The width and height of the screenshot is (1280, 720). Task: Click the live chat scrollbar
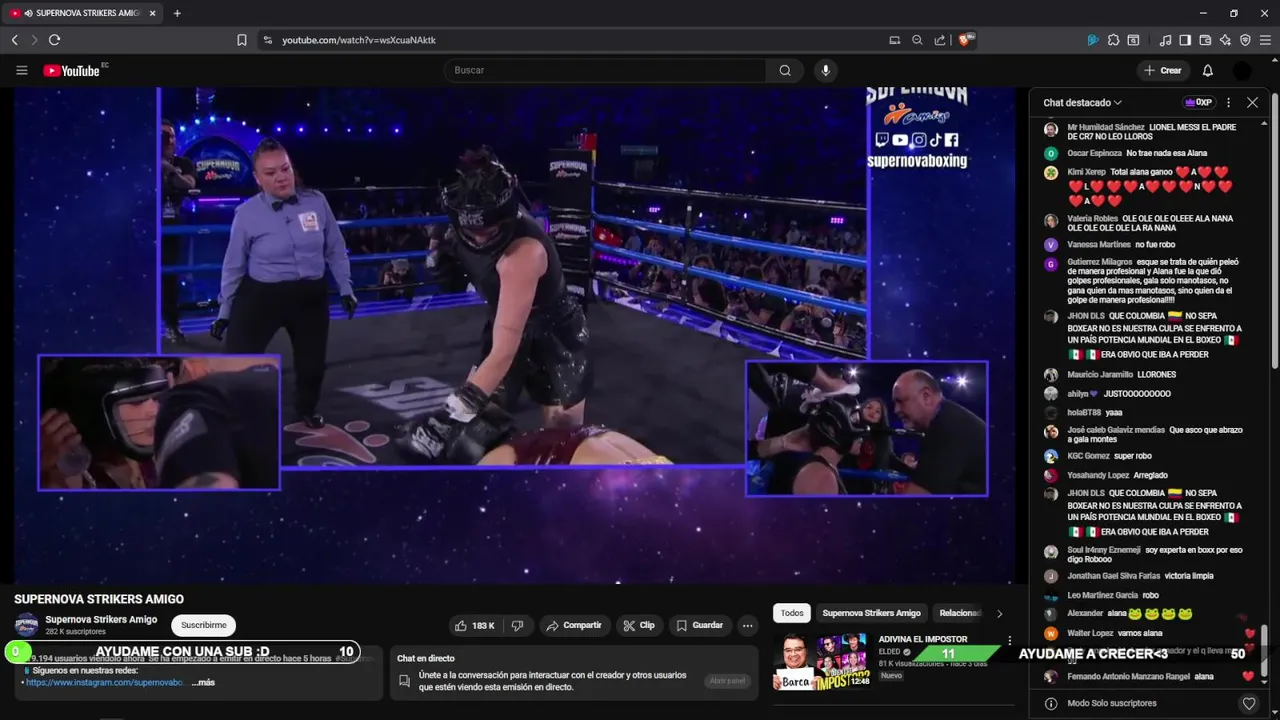point(1265,650)
